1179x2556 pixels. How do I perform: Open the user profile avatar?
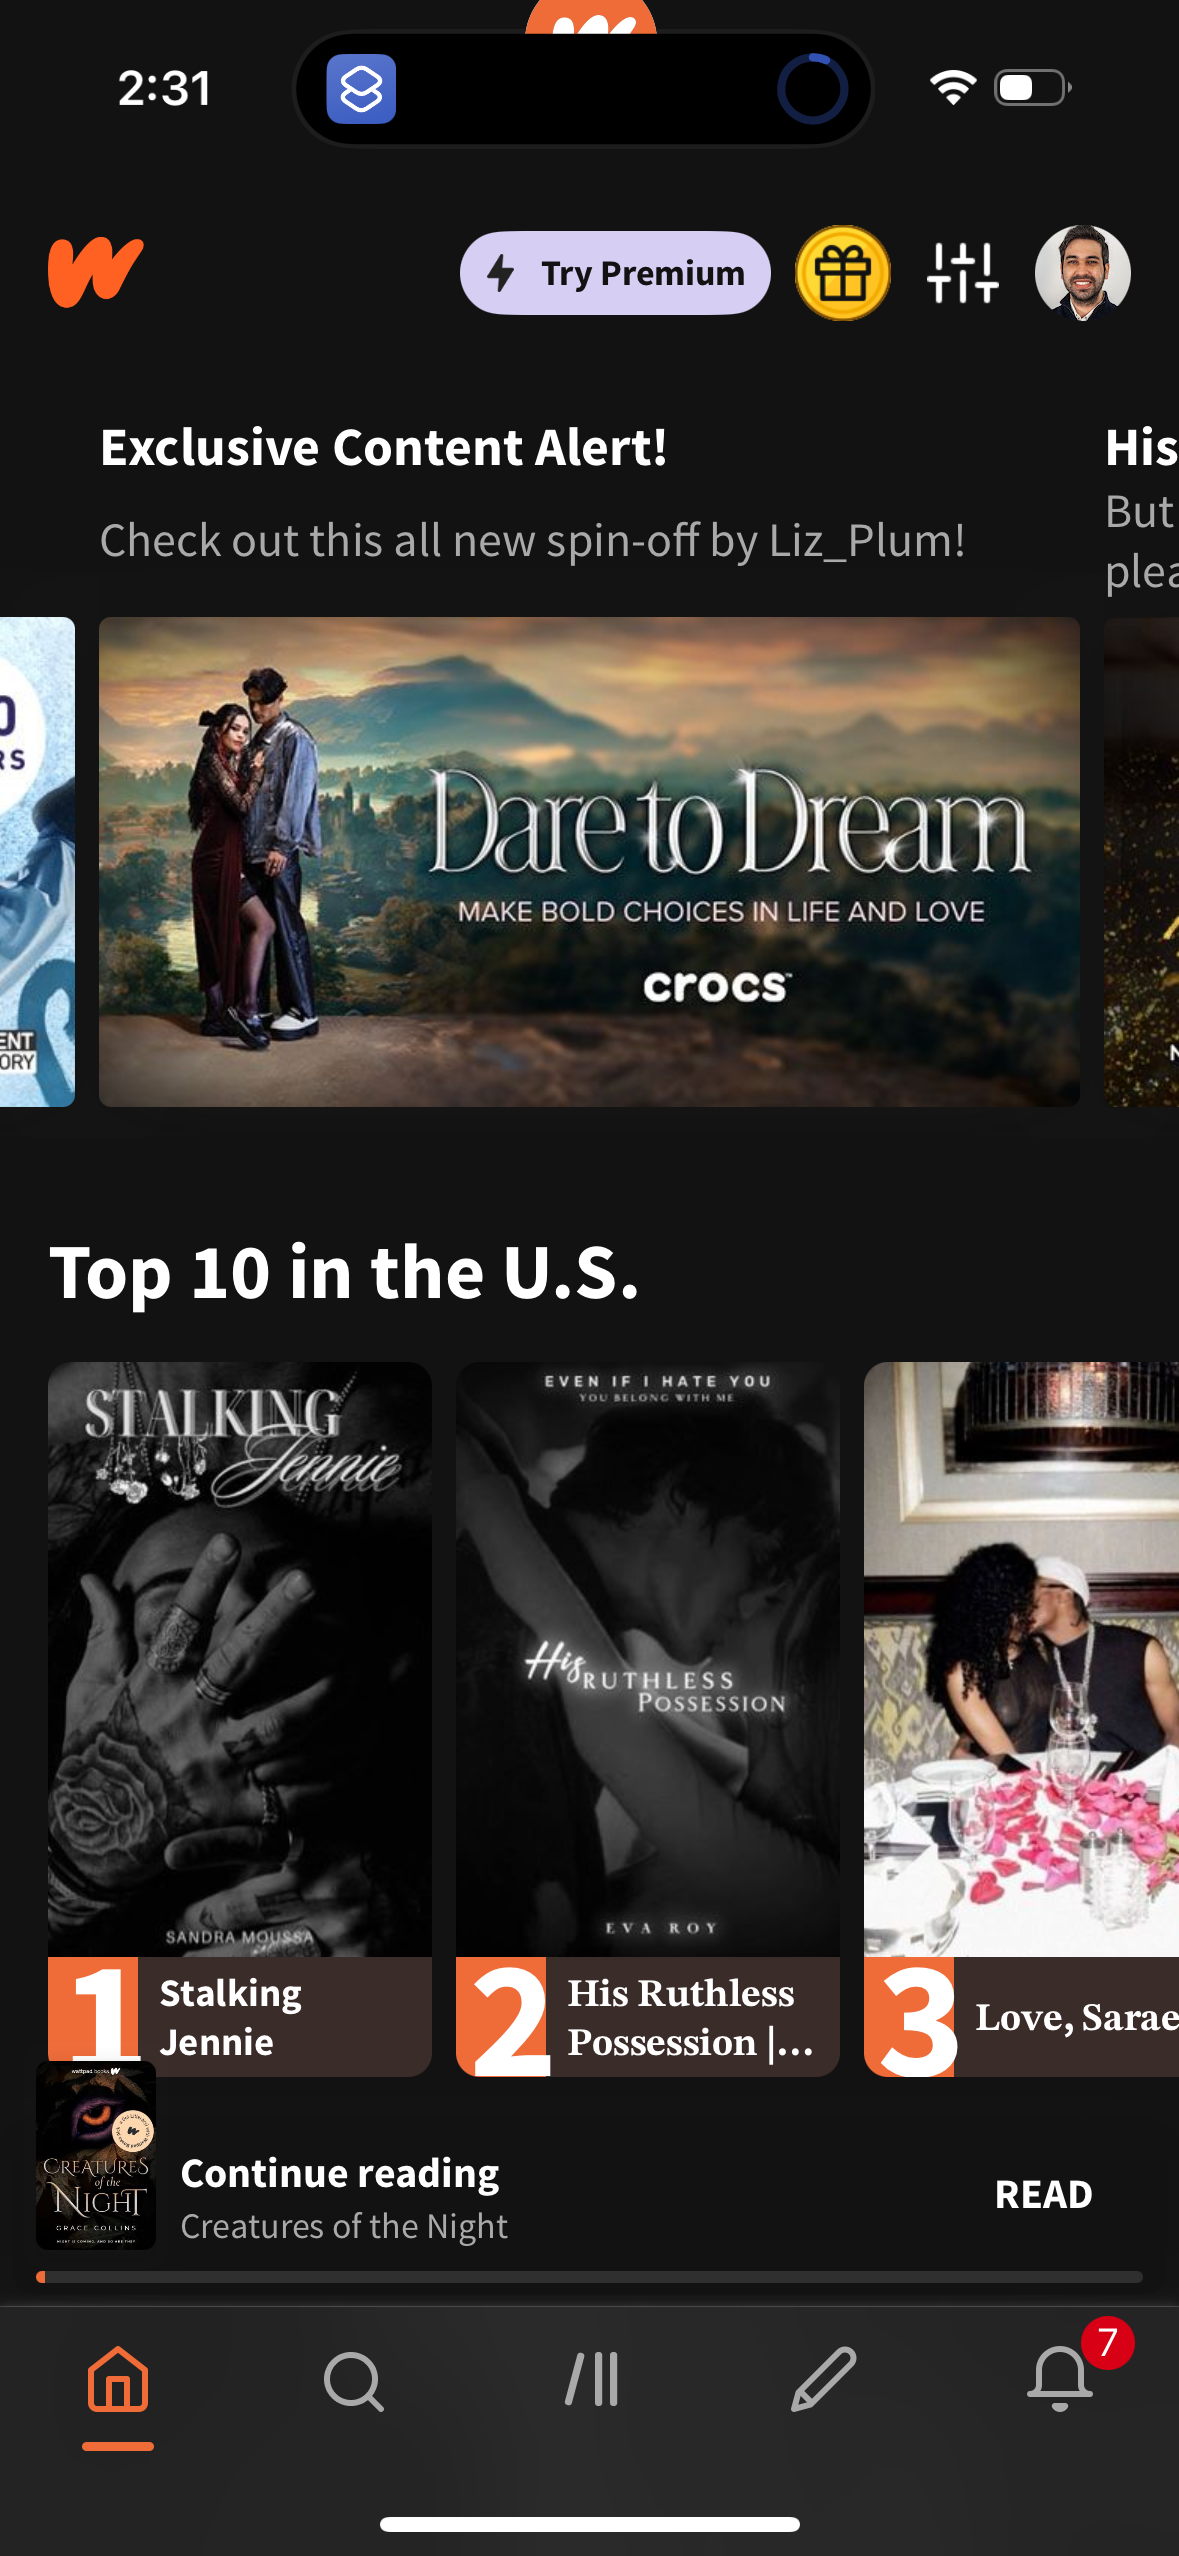(1083, 272)
